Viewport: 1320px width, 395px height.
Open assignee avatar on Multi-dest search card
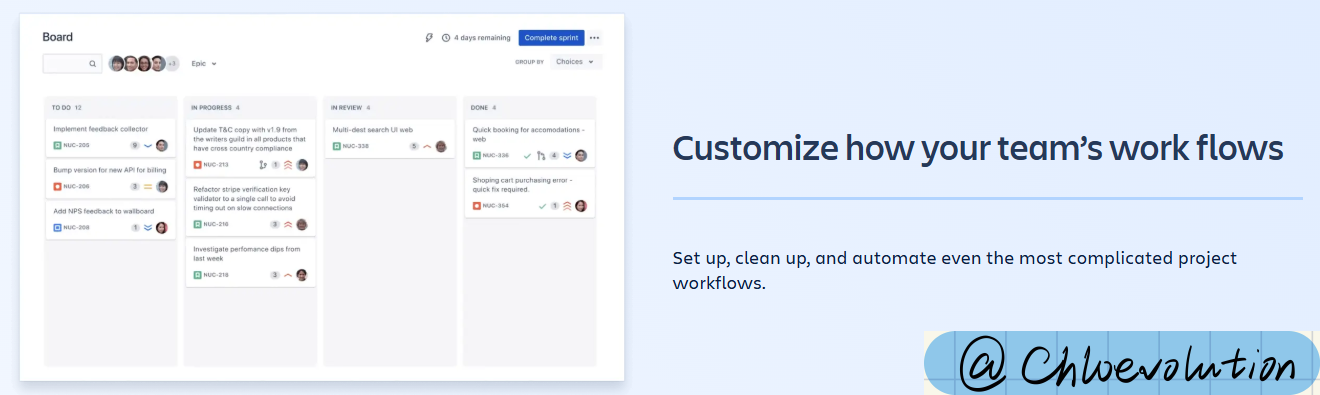pyautogui.click(x=441, y=146)
